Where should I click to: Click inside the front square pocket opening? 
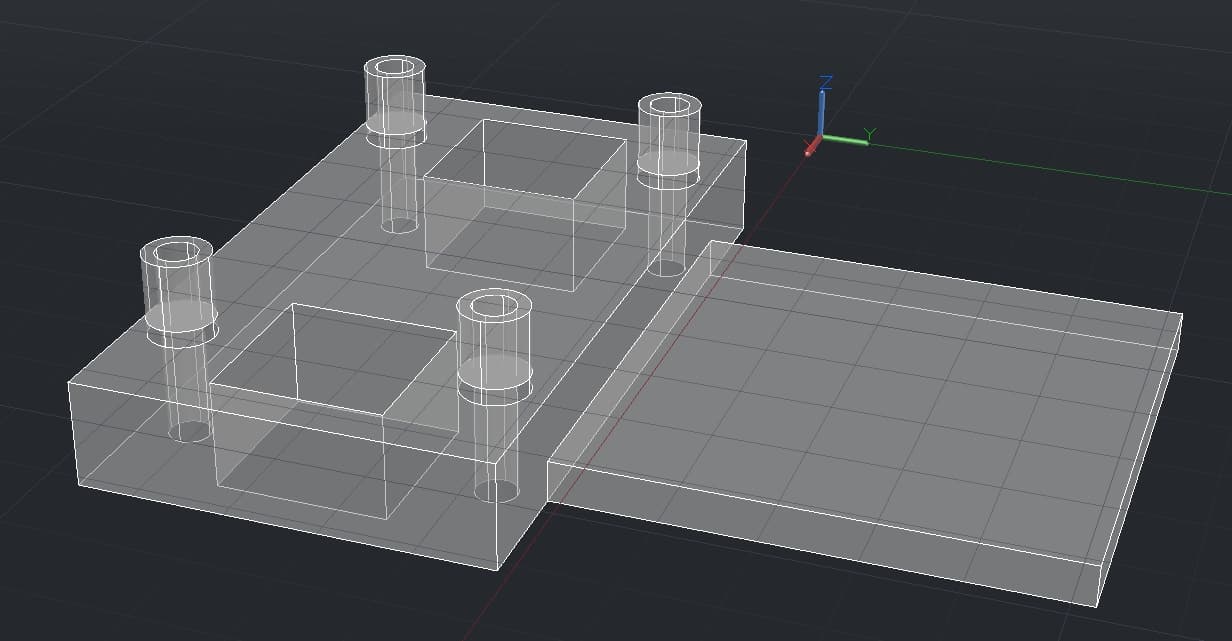point(333,358)
